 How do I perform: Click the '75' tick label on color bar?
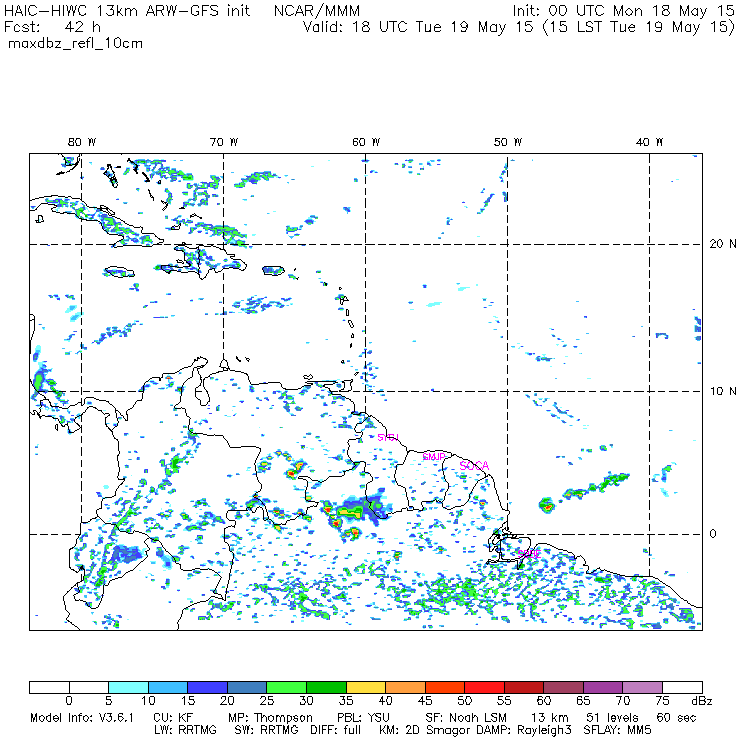(662, 701)
